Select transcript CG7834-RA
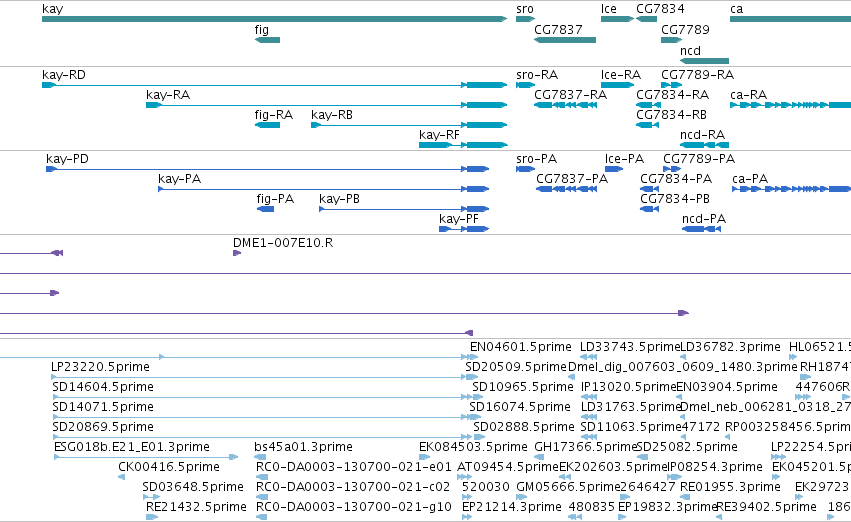Viewport: 851px width, 522px height. [648, 105]
